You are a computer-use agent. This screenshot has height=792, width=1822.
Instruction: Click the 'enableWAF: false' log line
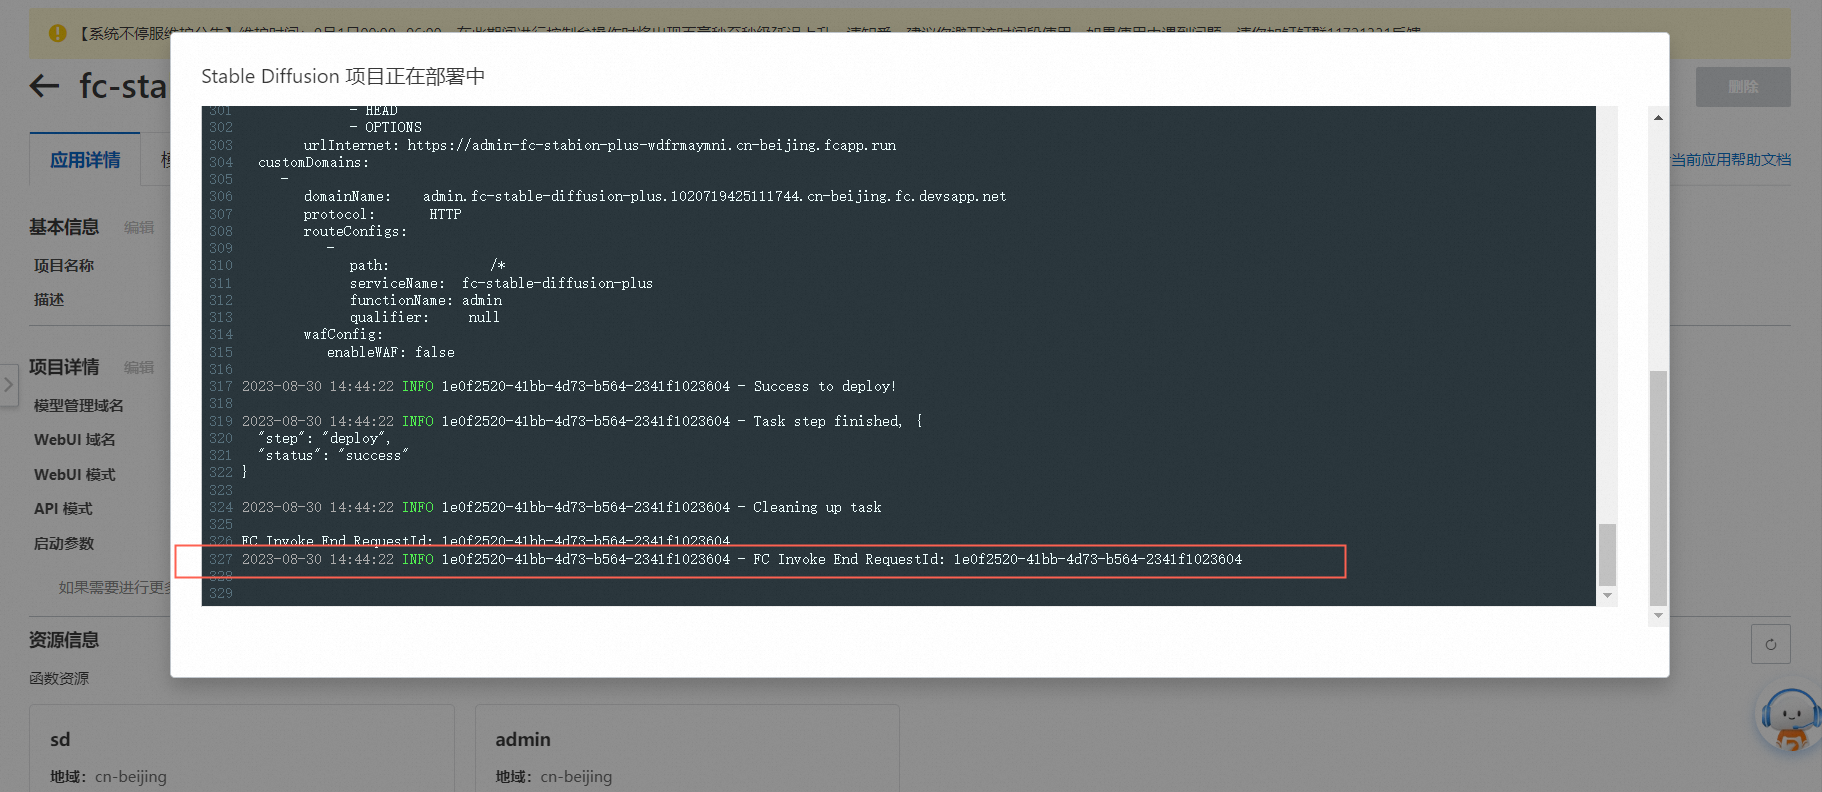coord(391,353)
